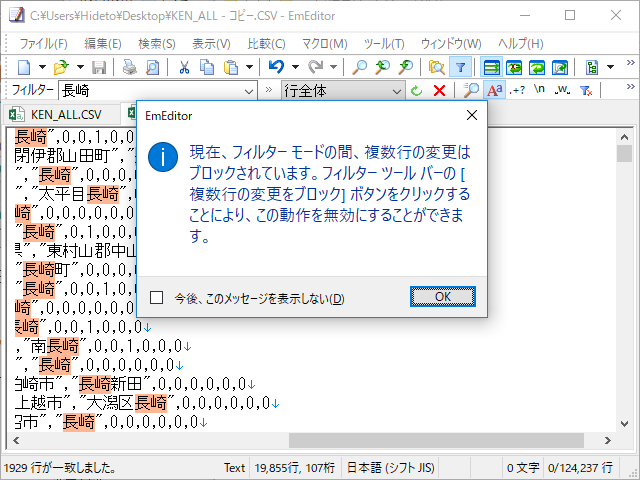Toggle the Match Case Aa button
640x480 pixels.
point(494,90)
